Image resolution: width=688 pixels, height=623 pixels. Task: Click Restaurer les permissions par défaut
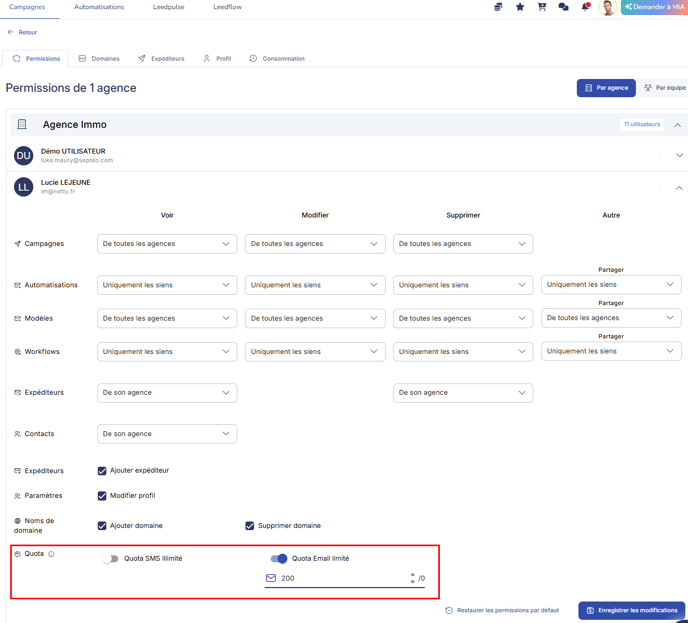tap(502, 610)
